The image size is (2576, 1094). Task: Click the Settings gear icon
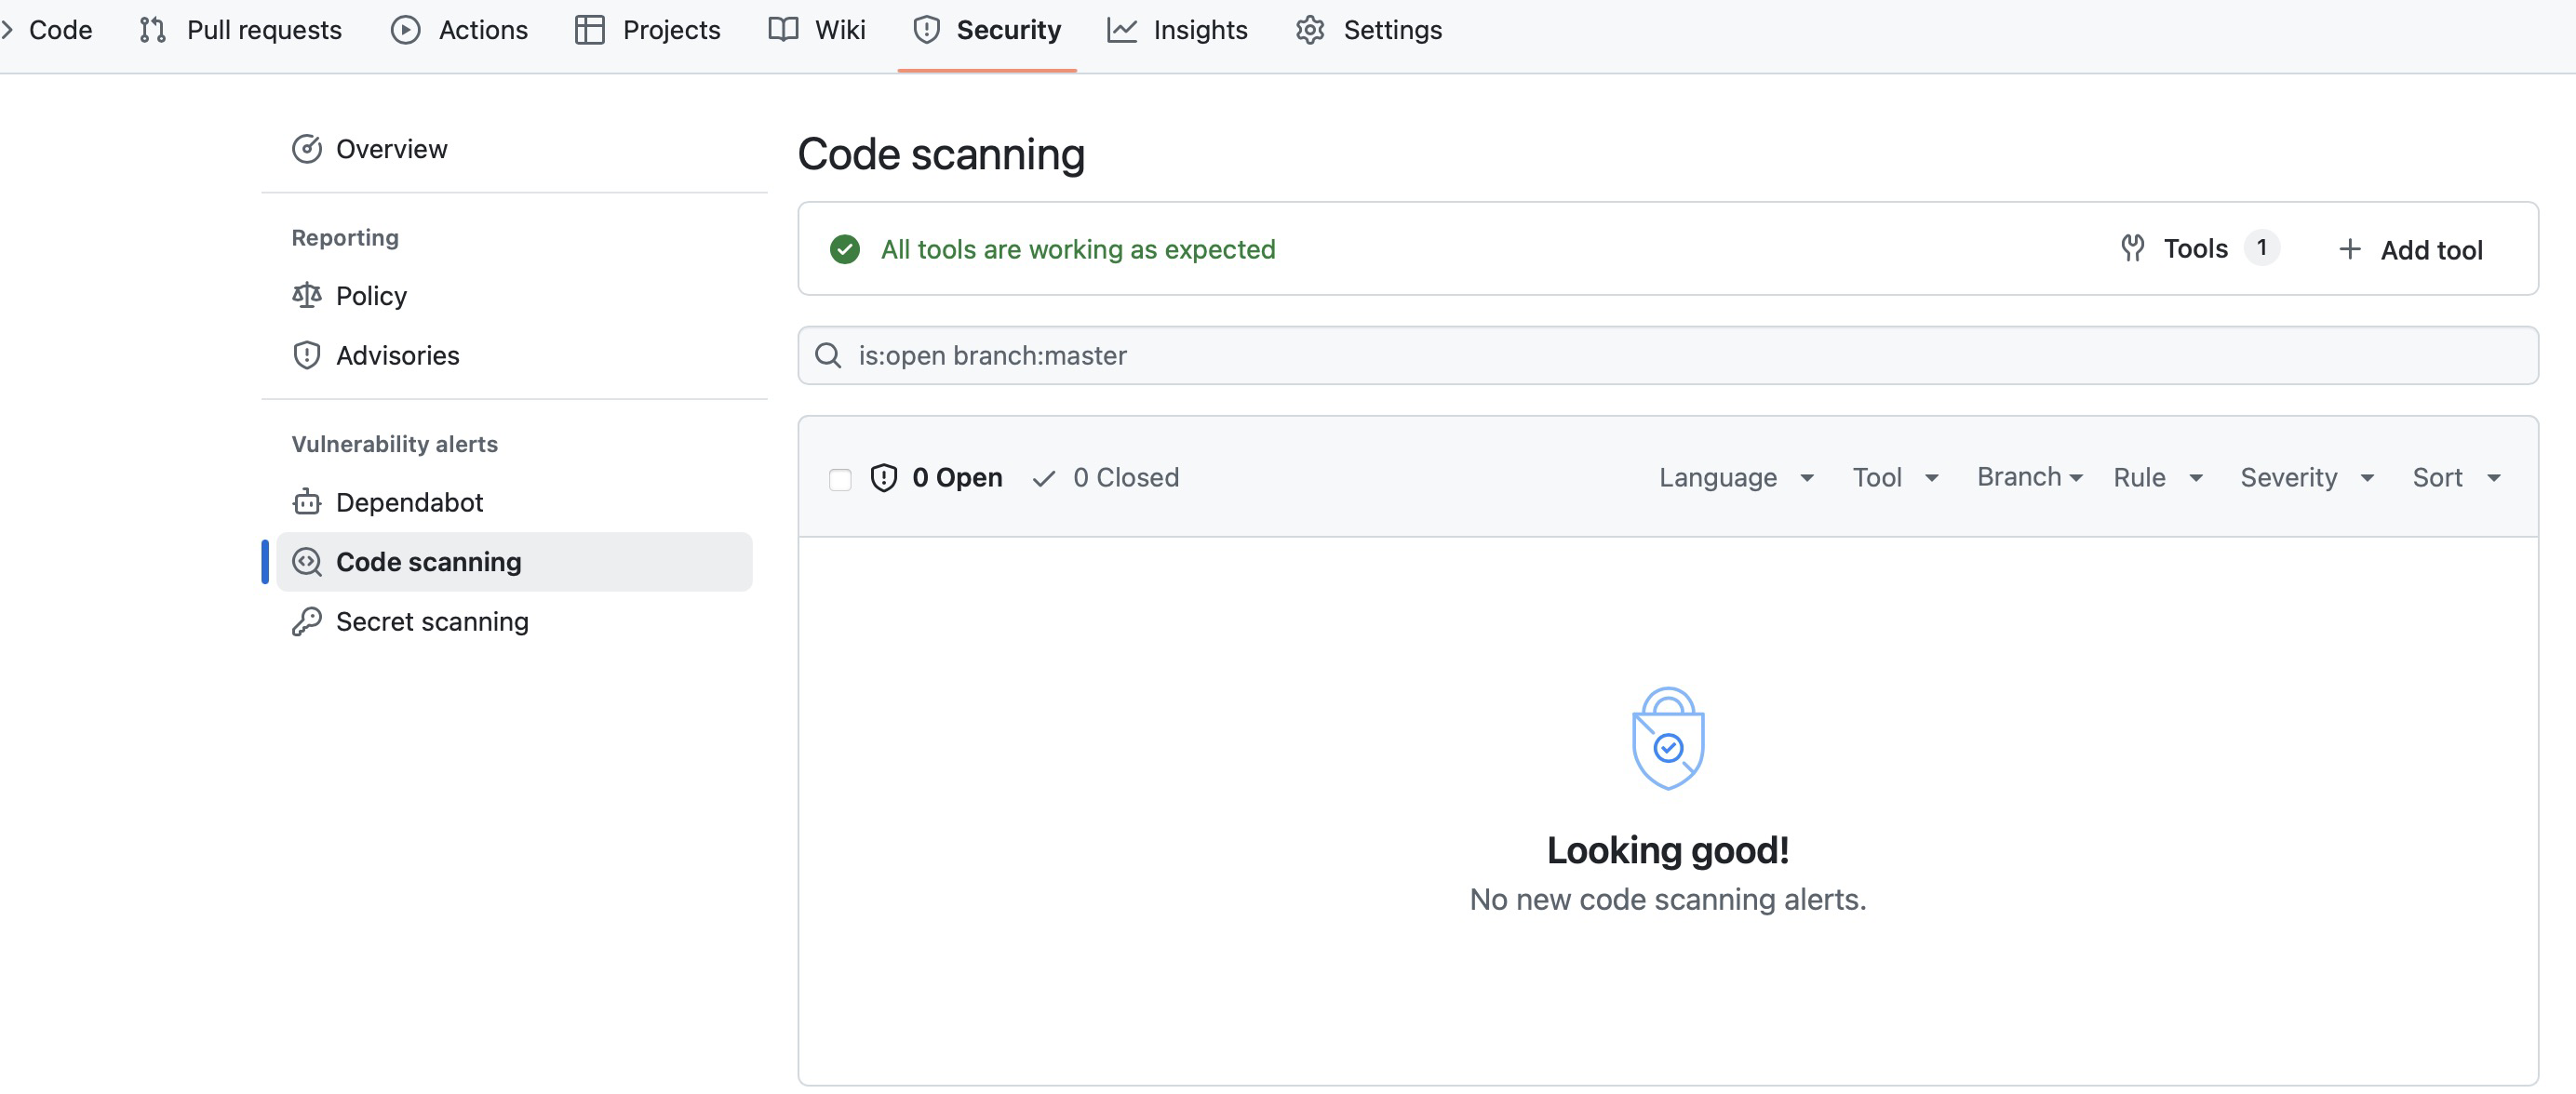pos(1310,30)
